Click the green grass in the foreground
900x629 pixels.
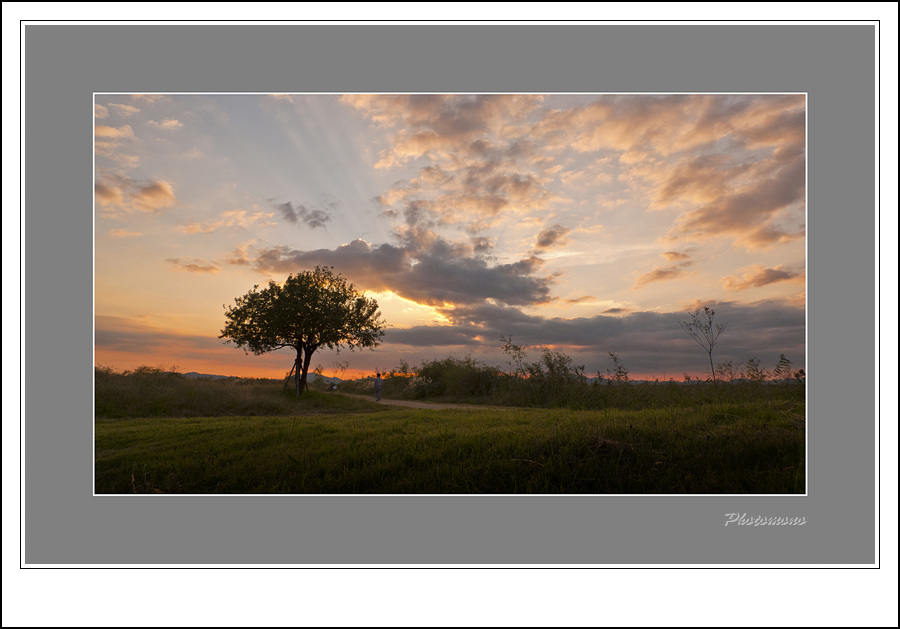(450, 455)
